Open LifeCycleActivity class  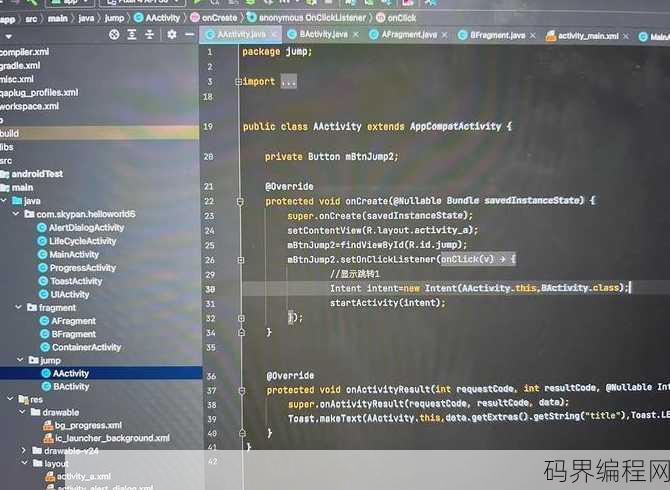[77, 241]
